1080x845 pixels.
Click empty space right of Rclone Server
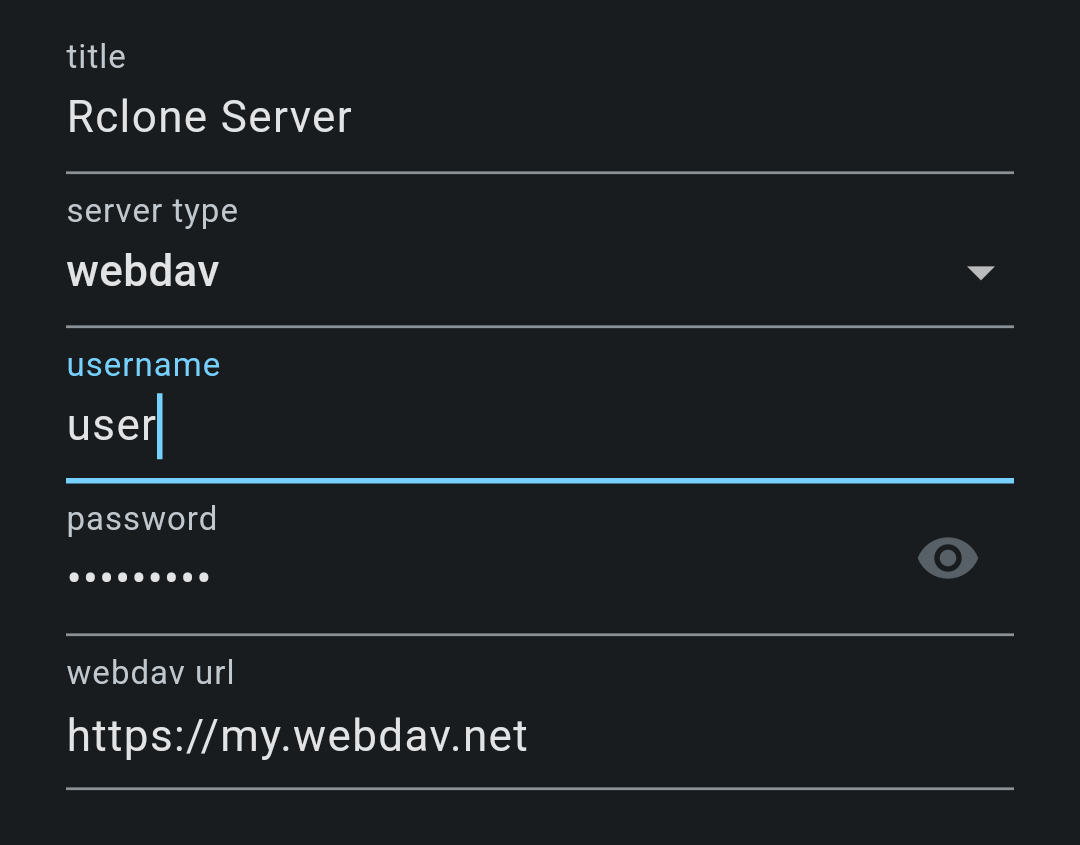coord(680,118)
